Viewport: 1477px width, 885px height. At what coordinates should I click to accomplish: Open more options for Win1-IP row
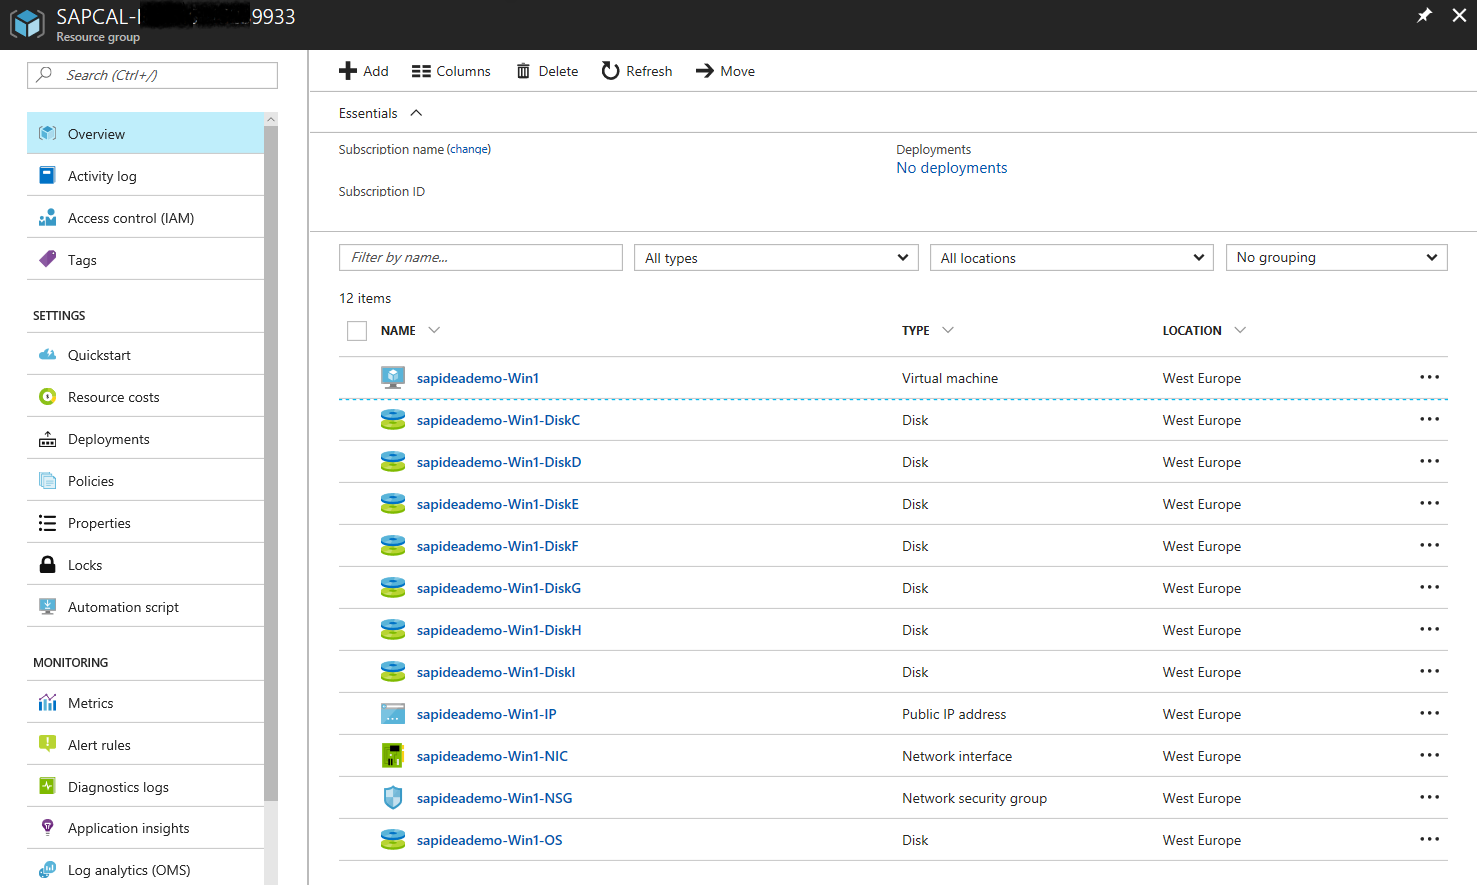pos(1430,713)
